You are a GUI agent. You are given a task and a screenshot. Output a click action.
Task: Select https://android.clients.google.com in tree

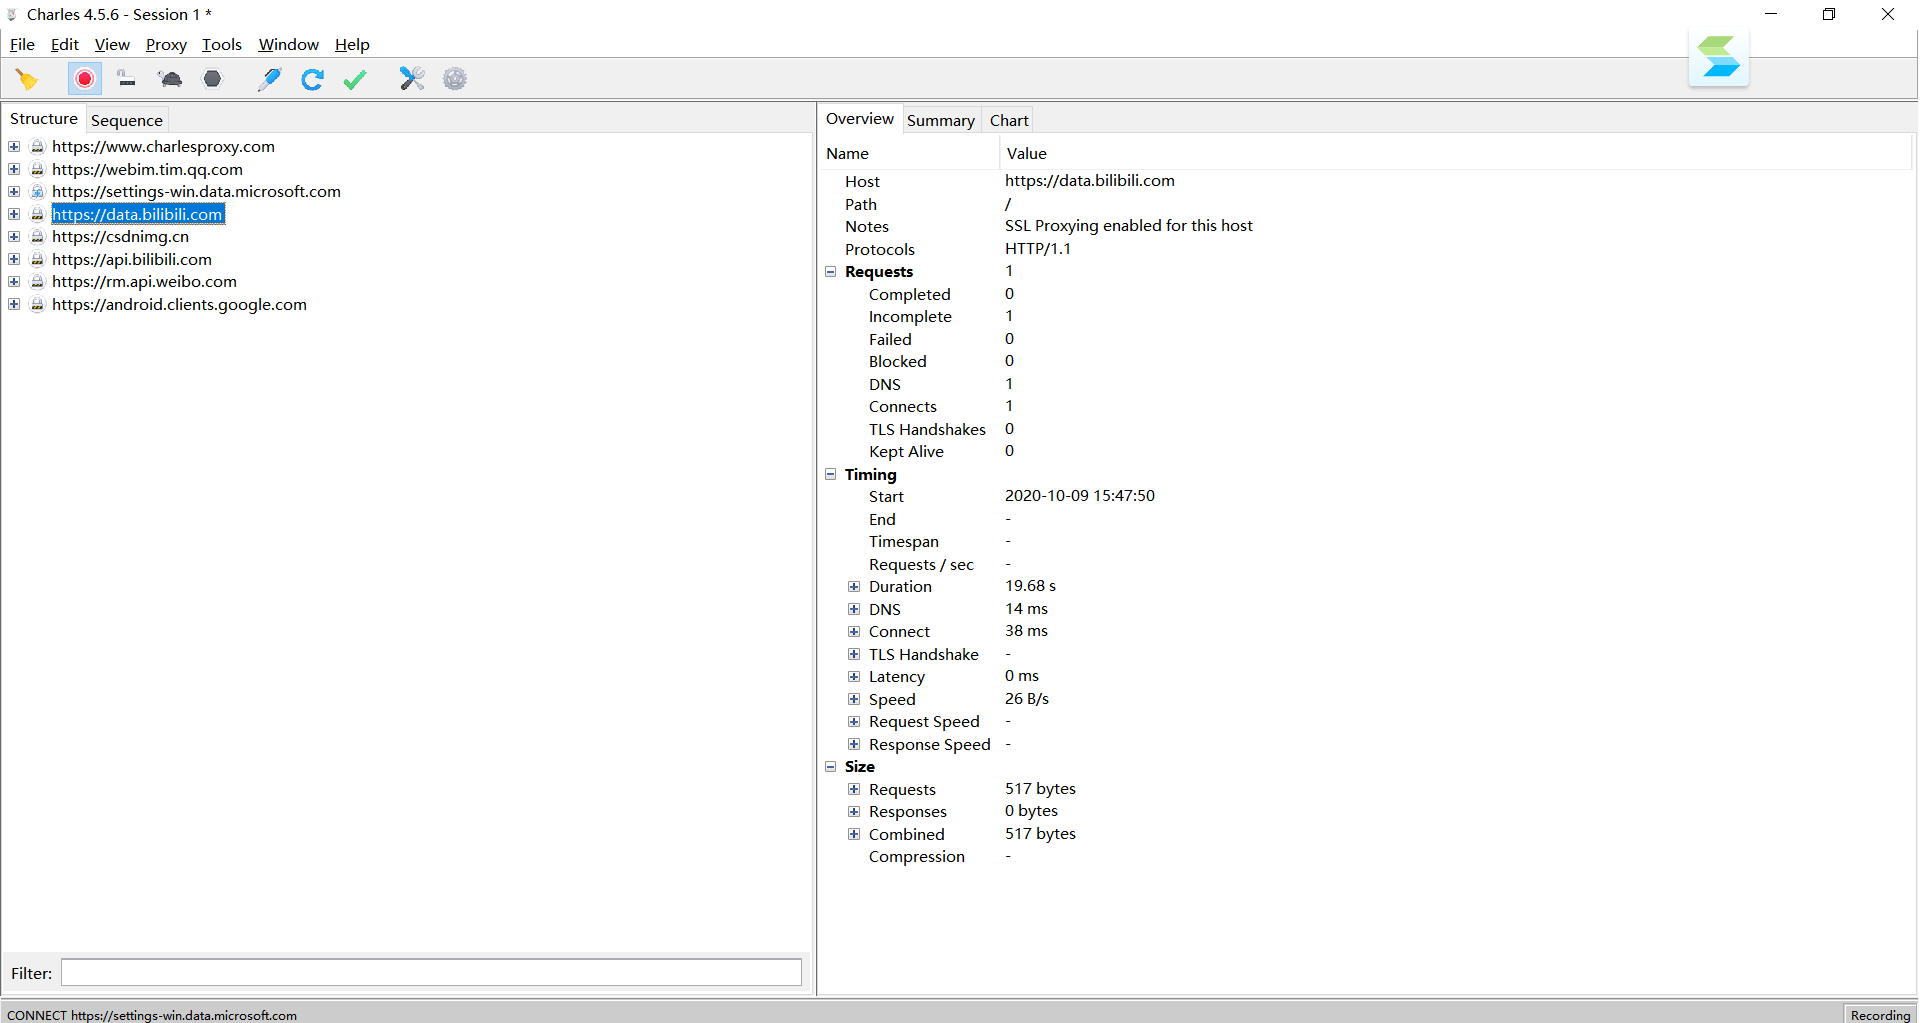click(x=179, y=304)
